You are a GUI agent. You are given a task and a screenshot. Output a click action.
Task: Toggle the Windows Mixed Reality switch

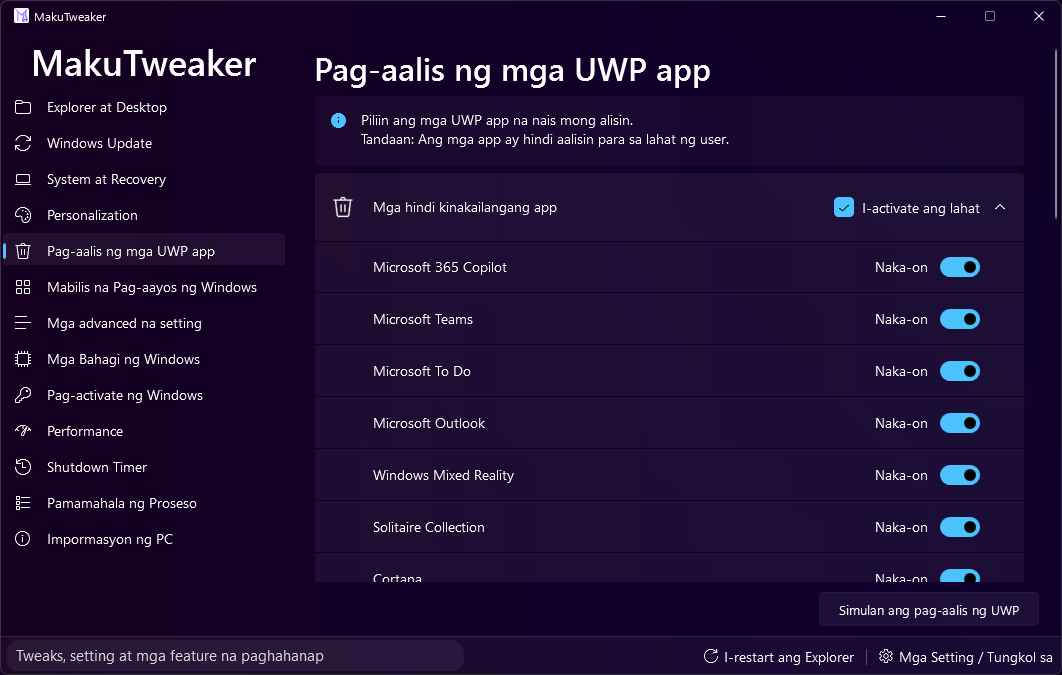point(960,475)
